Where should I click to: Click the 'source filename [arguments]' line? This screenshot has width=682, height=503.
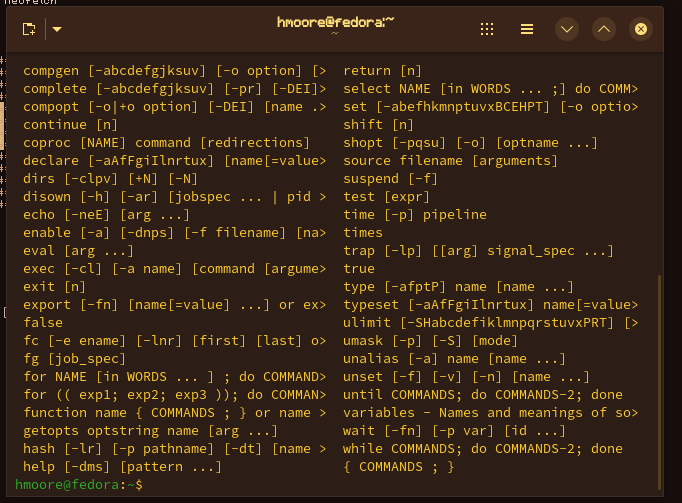click(450, 161)
